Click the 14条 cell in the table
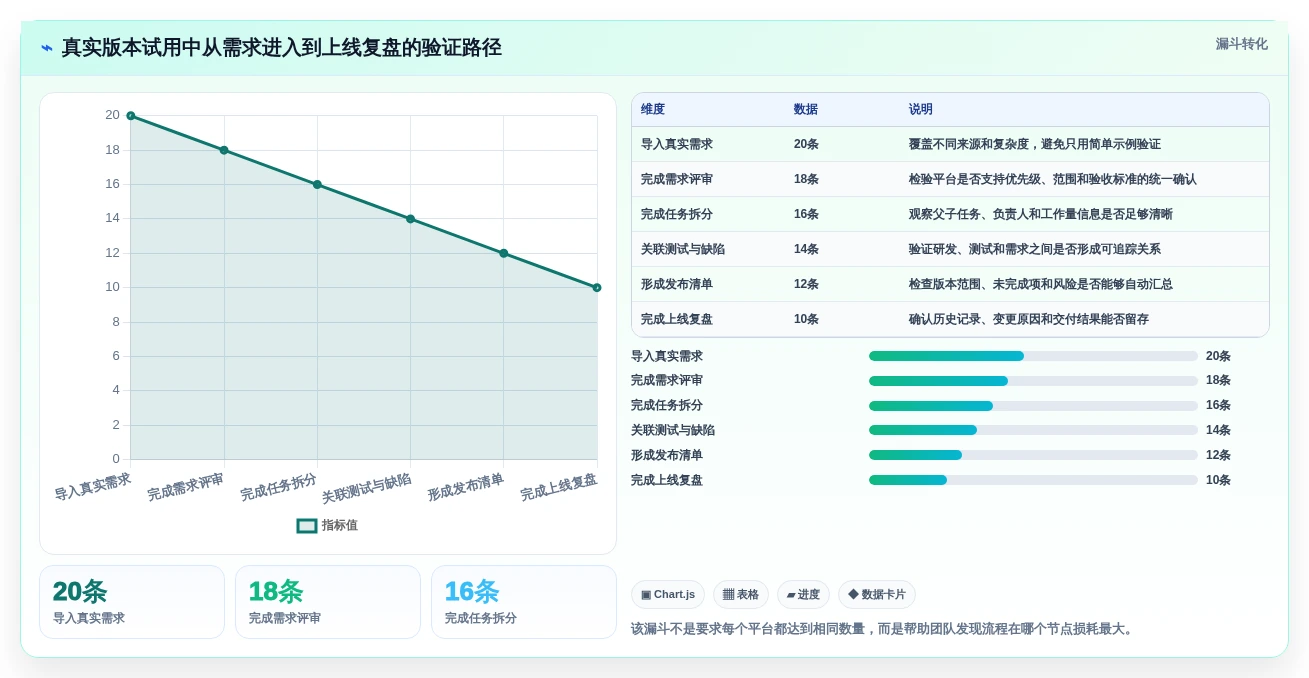Image resolution: width=1309 pixels, height=678 pixels. coord(806,249)
